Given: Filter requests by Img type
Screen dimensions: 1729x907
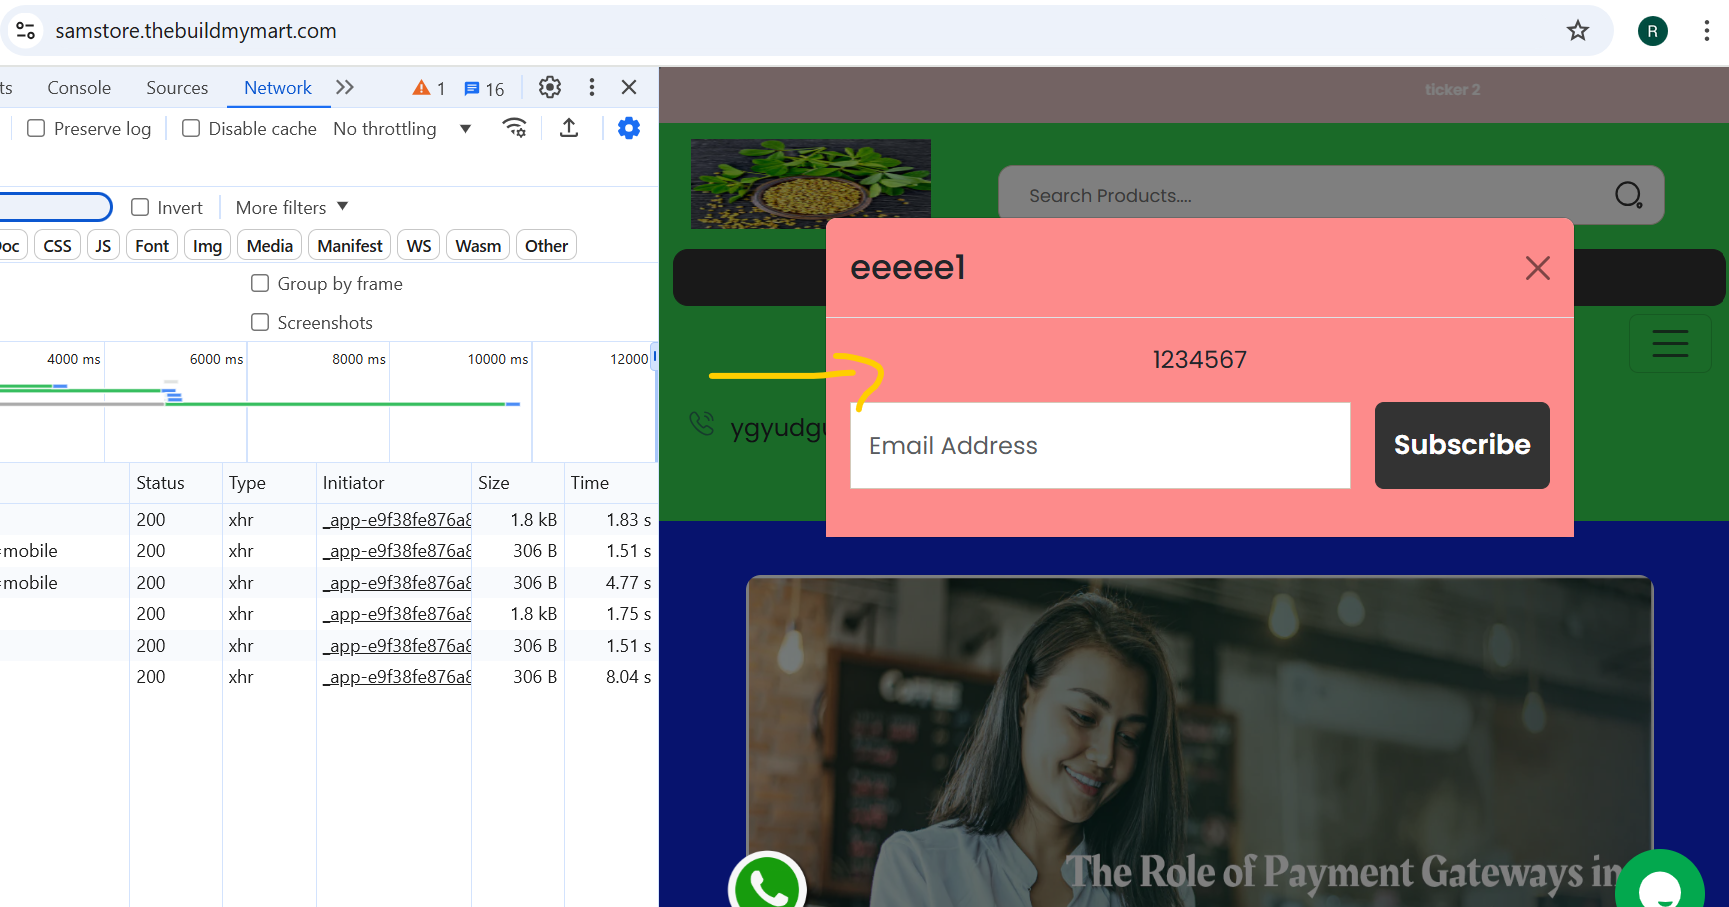Looking at the screenshot, I should 207,245.
